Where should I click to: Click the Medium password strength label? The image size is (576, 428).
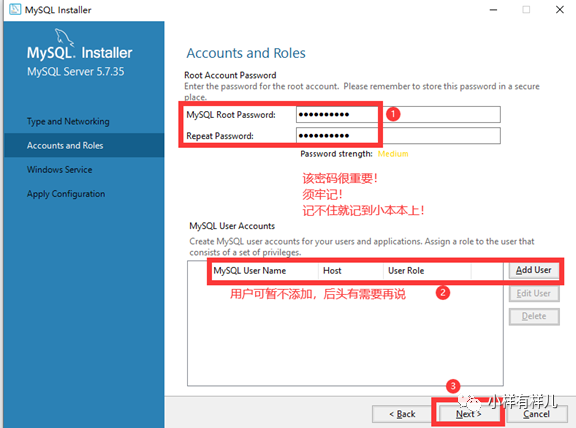pos(393,154)
